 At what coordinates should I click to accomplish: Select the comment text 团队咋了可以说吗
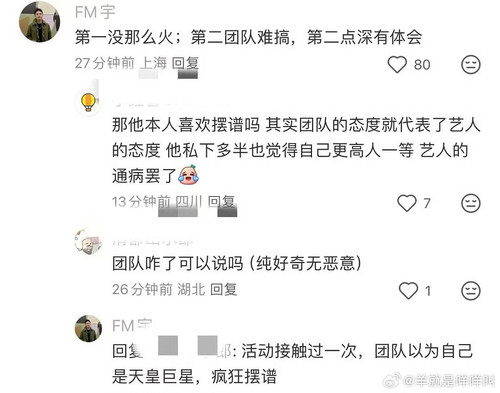tap(178, 264)
